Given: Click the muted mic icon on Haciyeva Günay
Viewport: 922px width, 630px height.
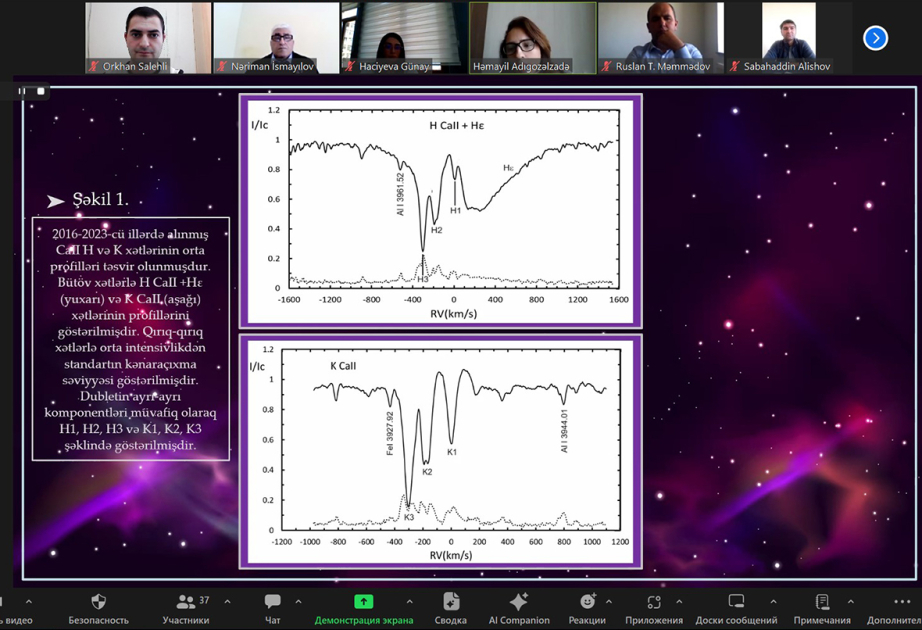Looking at the screenshot, I should tap(350, 66).
